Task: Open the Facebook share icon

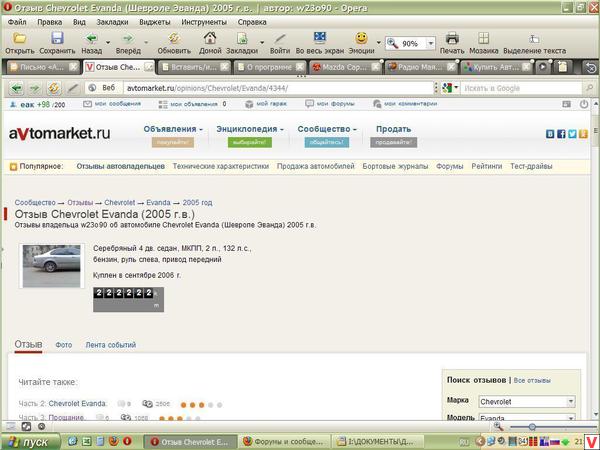Action: tap(561, 134)
